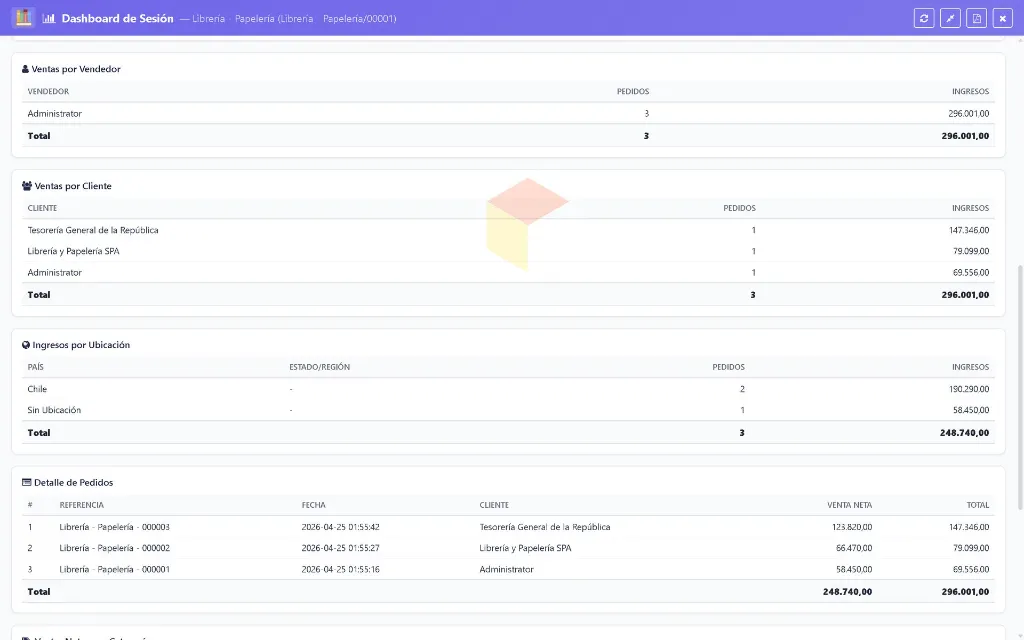Click PEDIDOS header in Ingresos por Ubicación

[728, 367]
